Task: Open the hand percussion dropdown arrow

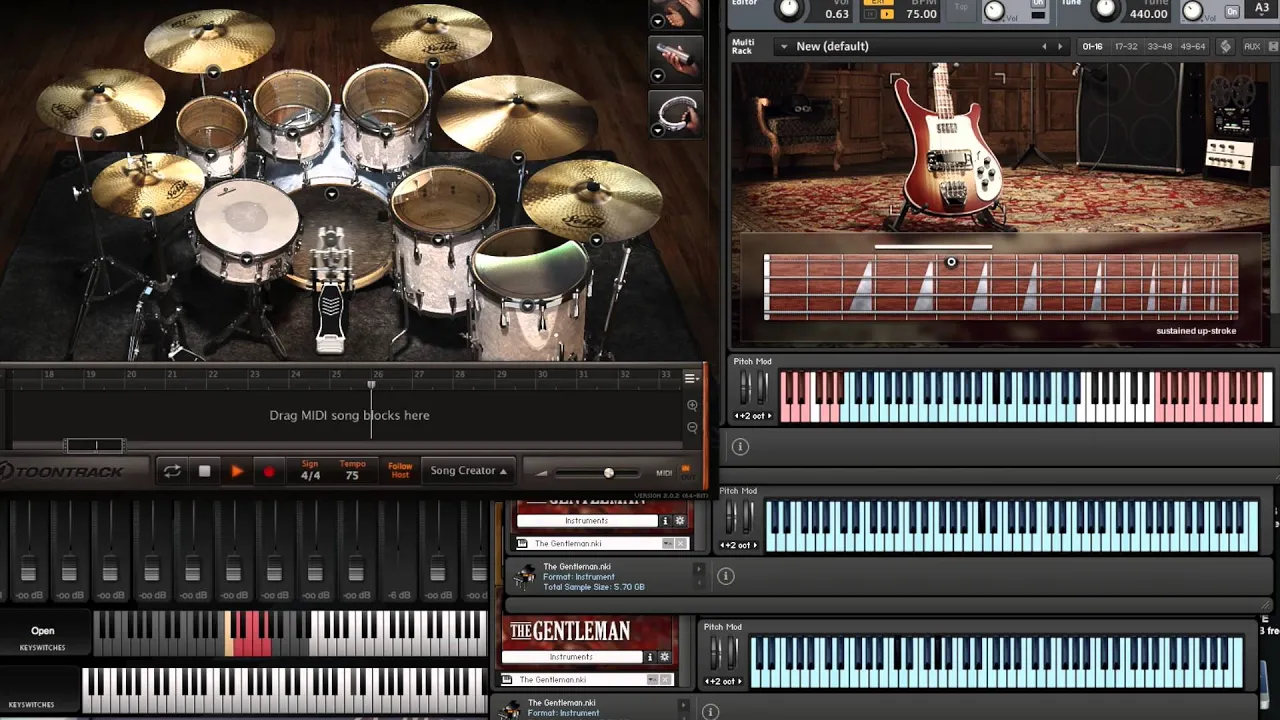Action: (x=658, y=21)
